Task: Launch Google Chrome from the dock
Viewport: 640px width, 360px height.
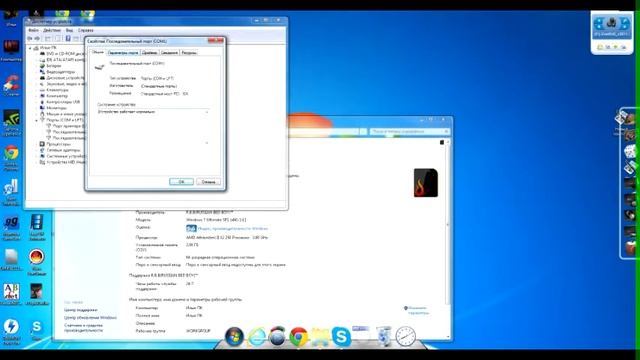Action: point(299,337)
